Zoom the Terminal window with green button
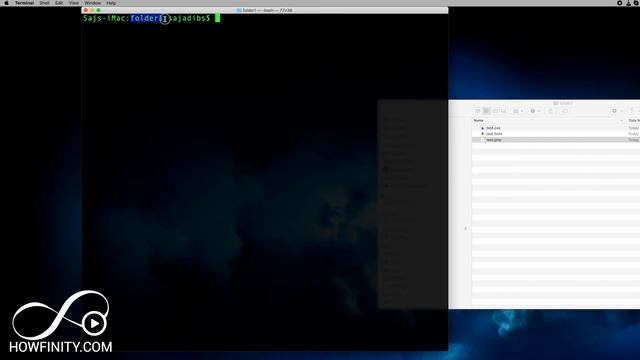 click(x=98, y=10)
